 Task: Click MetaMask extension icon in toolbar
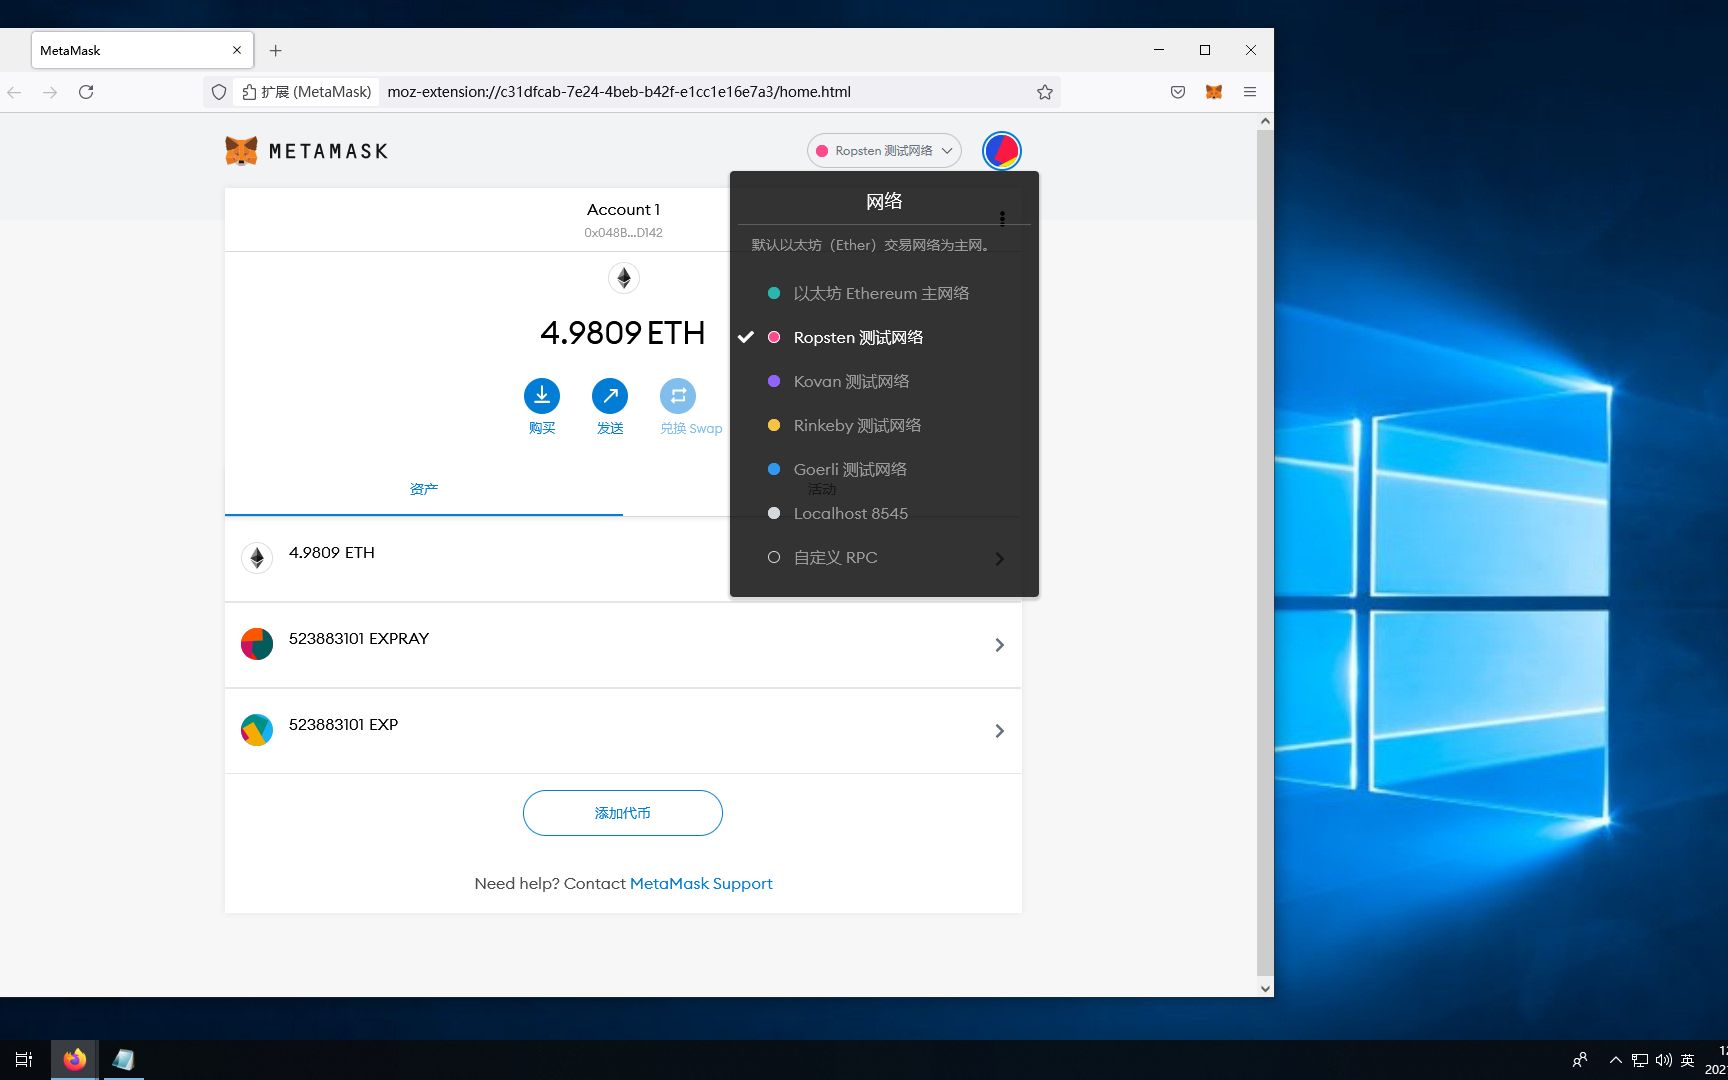pos(1214,92)
